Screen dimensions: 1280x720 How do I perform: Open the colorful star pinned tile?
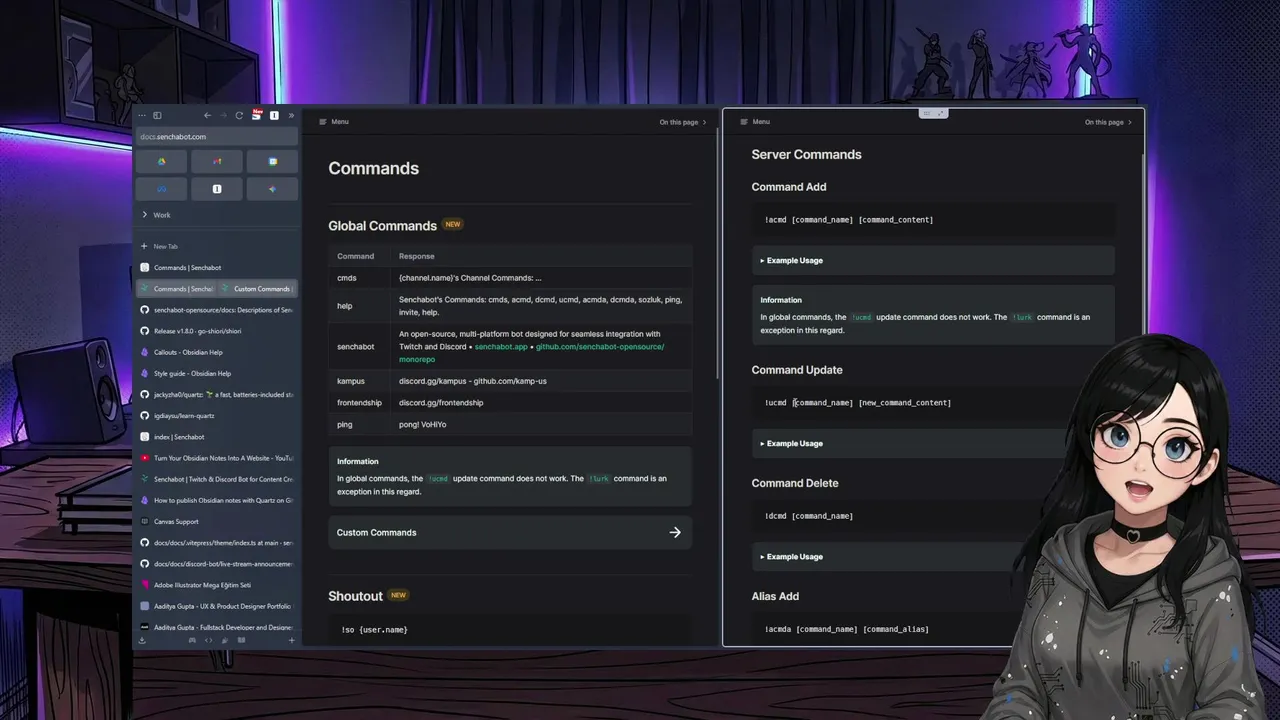coord(272,188)
